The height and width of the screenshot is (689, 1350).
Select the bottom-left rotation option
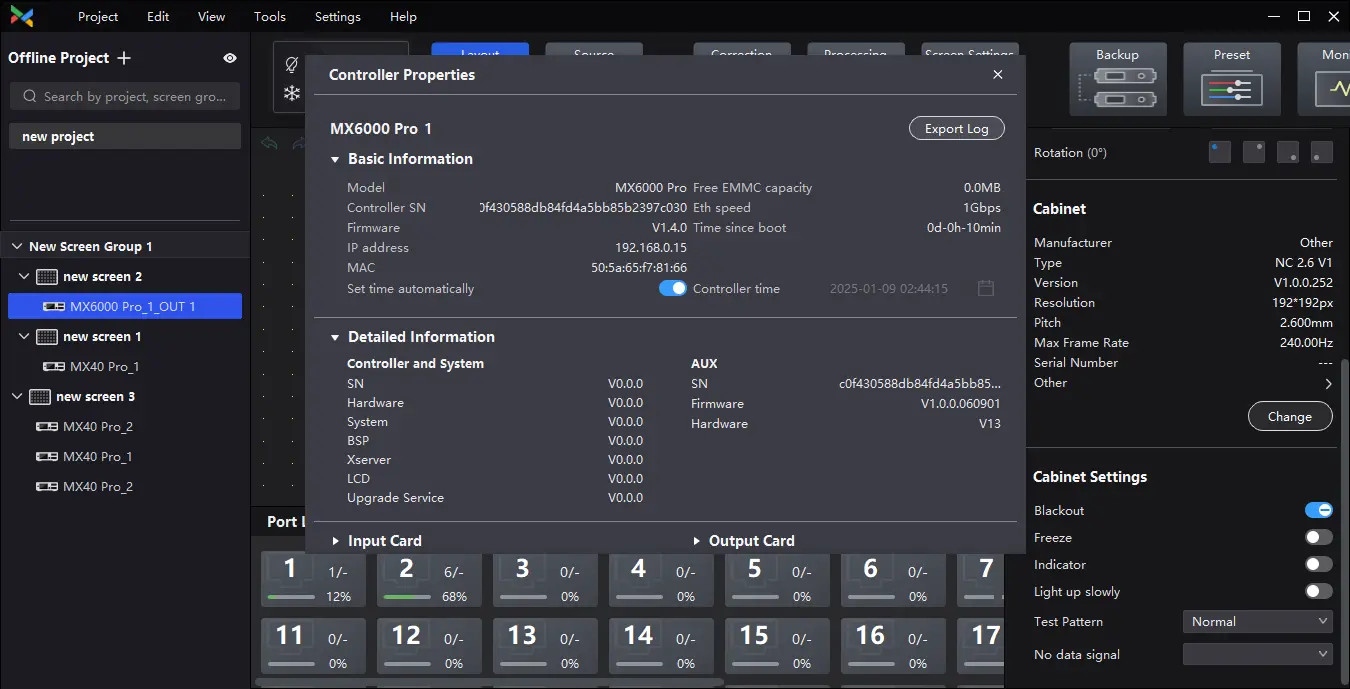(x=1322, y=152)
